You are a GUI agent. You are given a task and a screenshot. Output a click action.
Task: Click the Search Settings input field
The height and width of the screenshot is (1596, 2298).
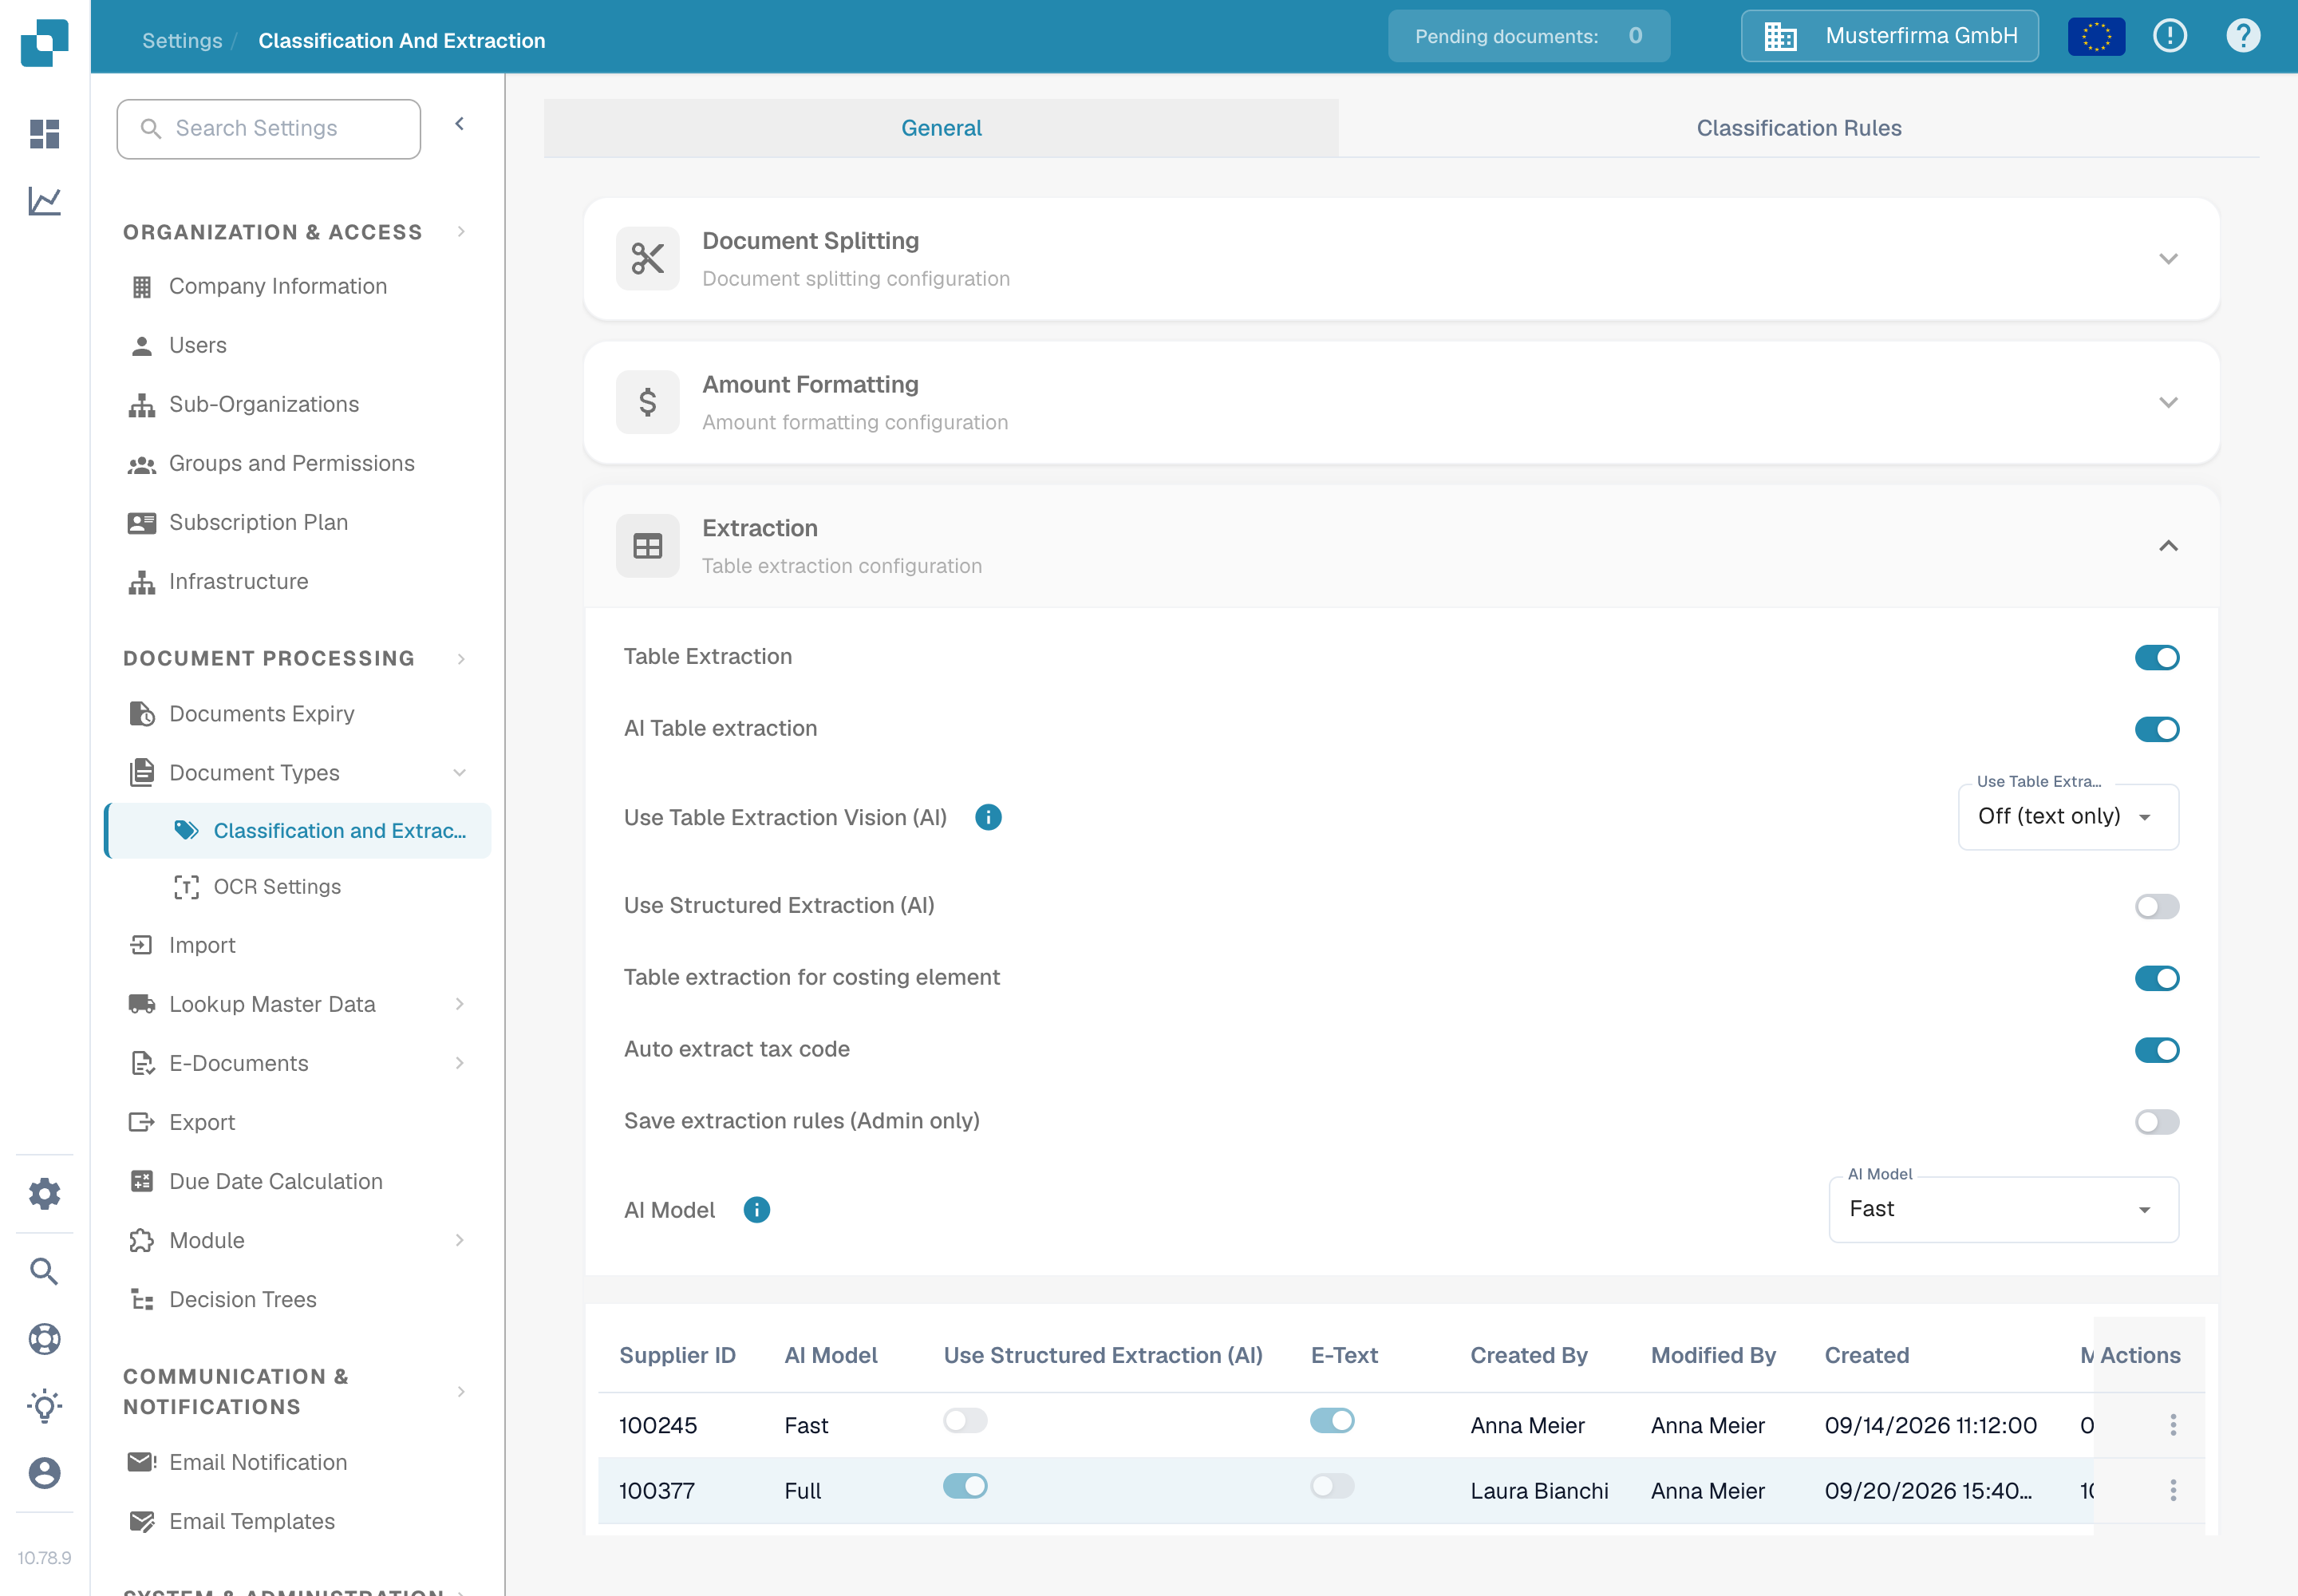(x=268, y=129)
